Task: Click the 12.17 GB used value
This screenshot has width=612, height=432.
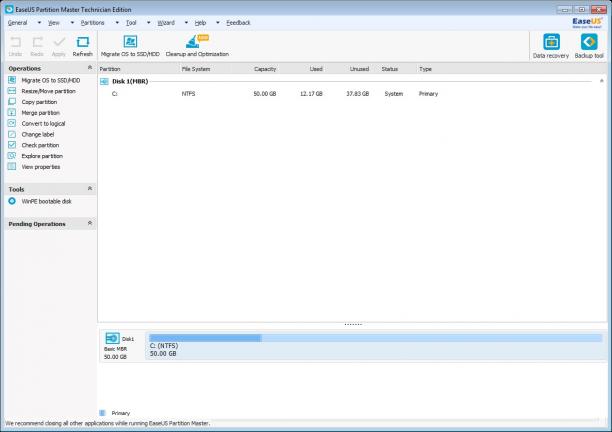Action: (311, 94)
